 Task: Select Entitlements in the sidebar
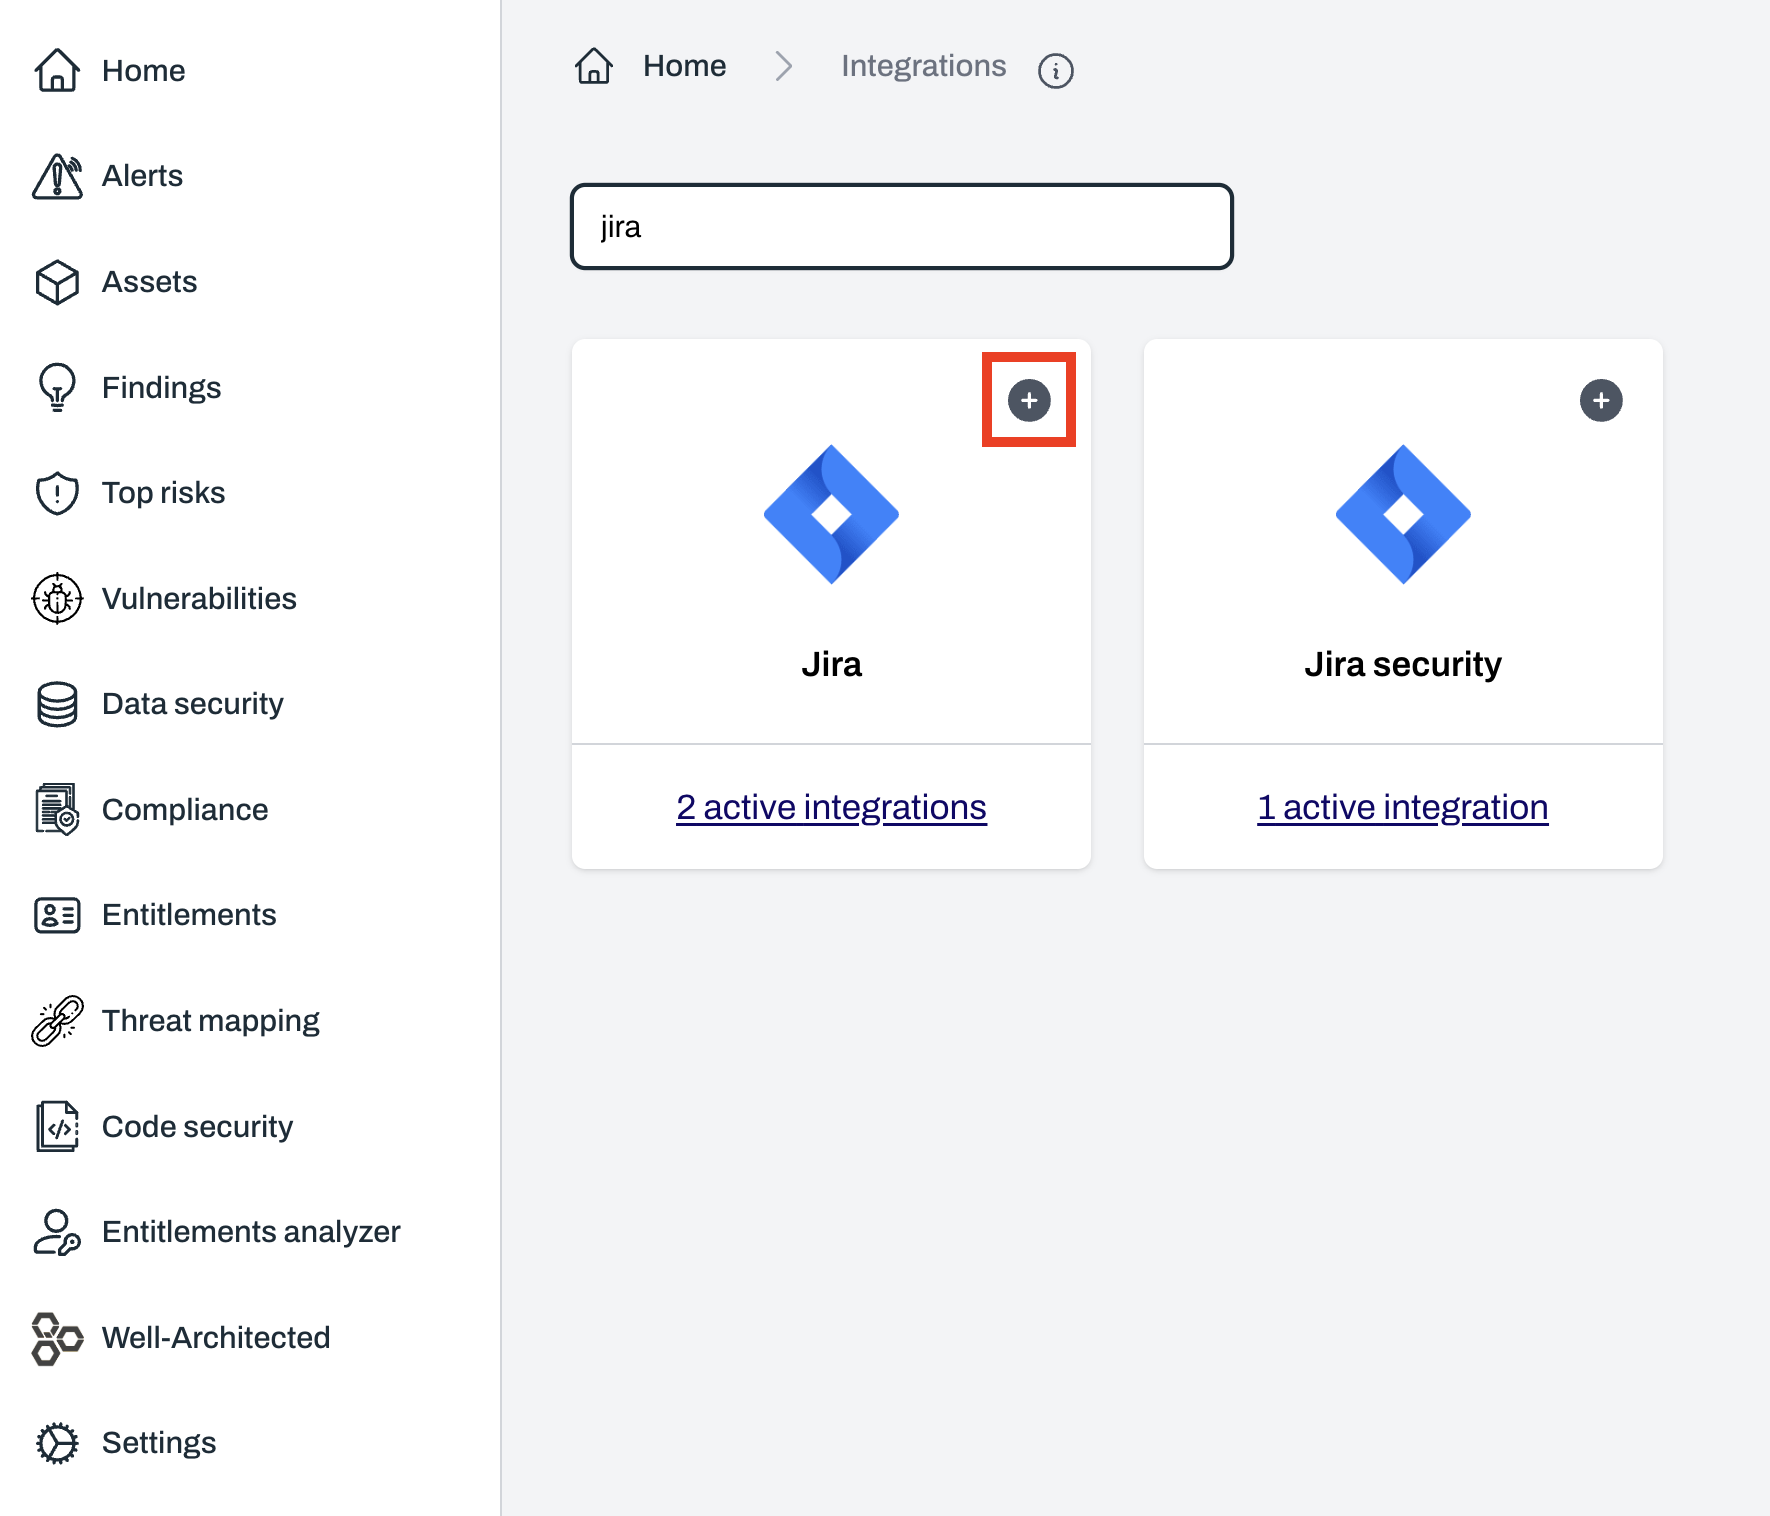[189, 915]
